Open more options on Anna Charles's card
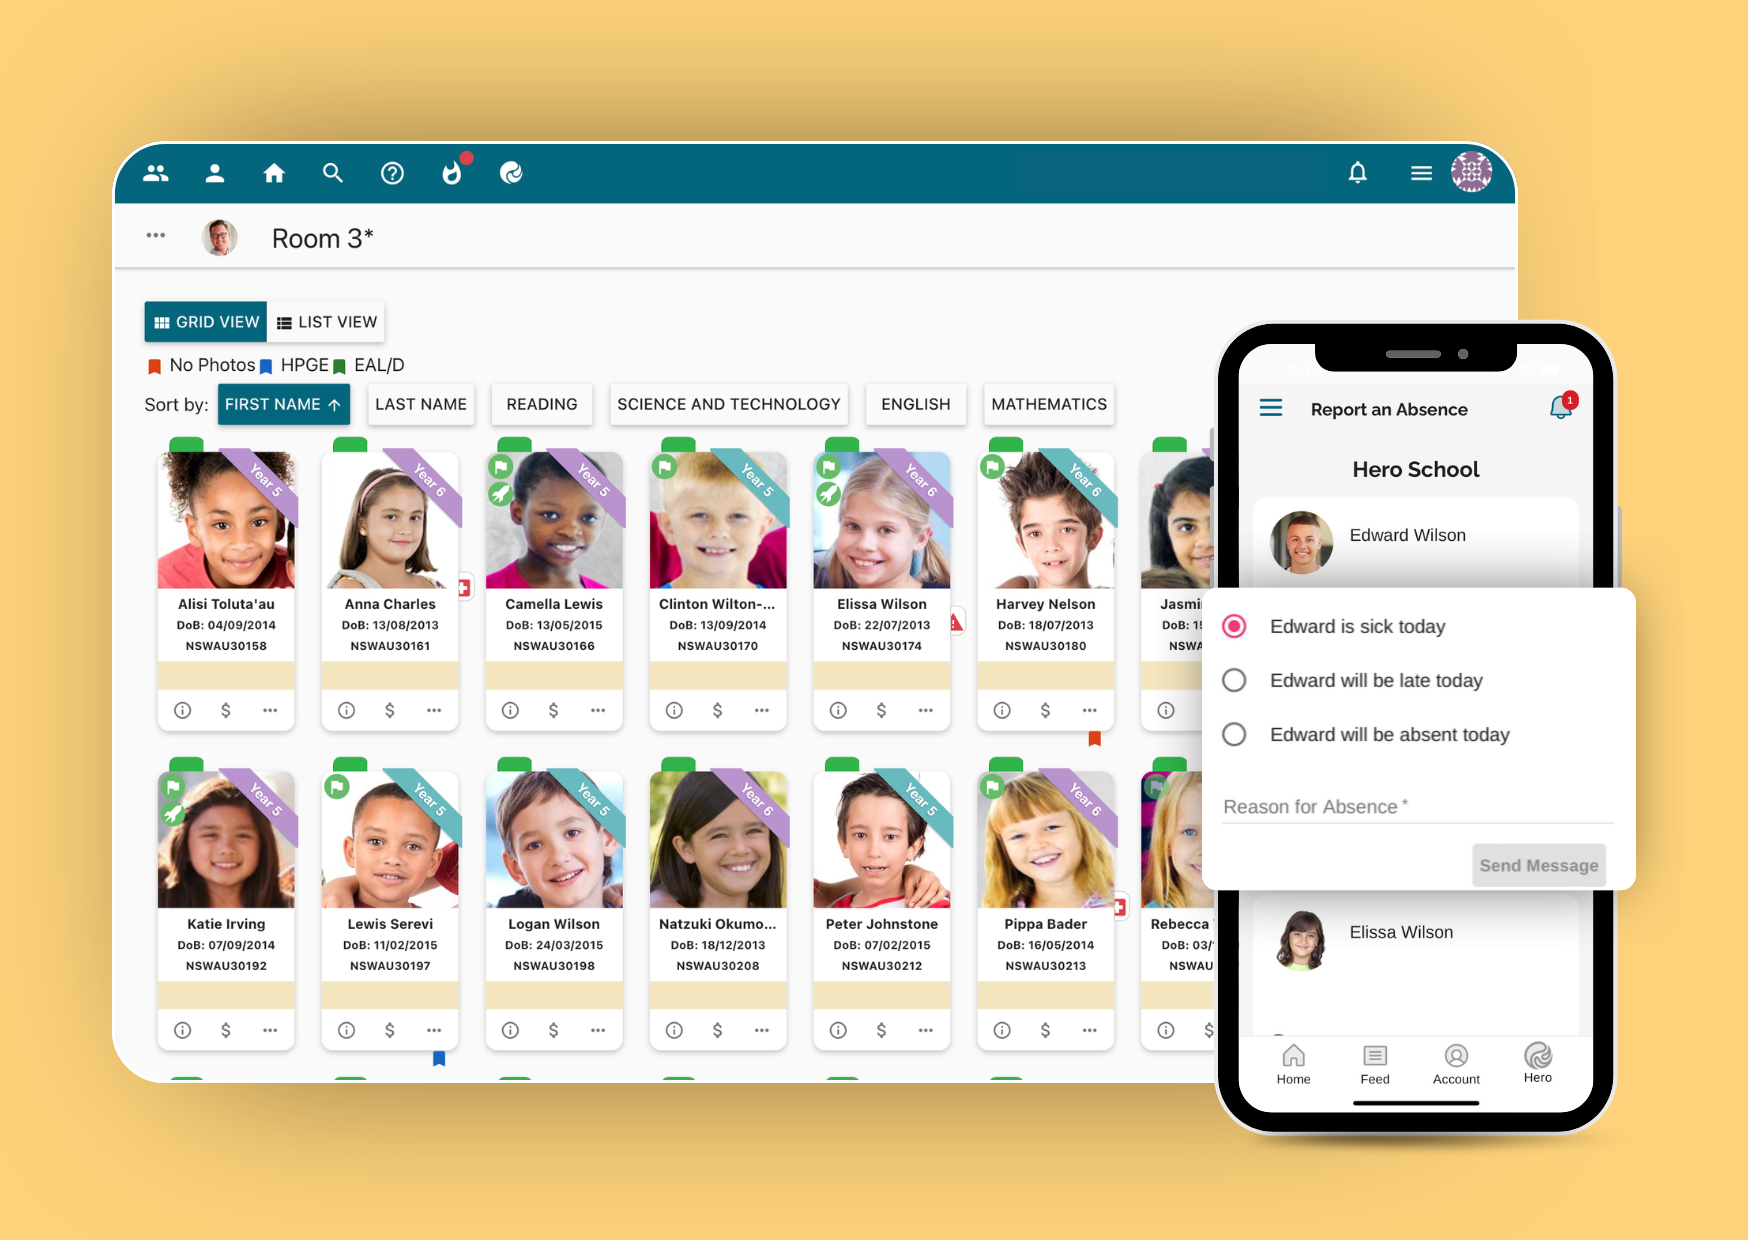 [433, 710]
